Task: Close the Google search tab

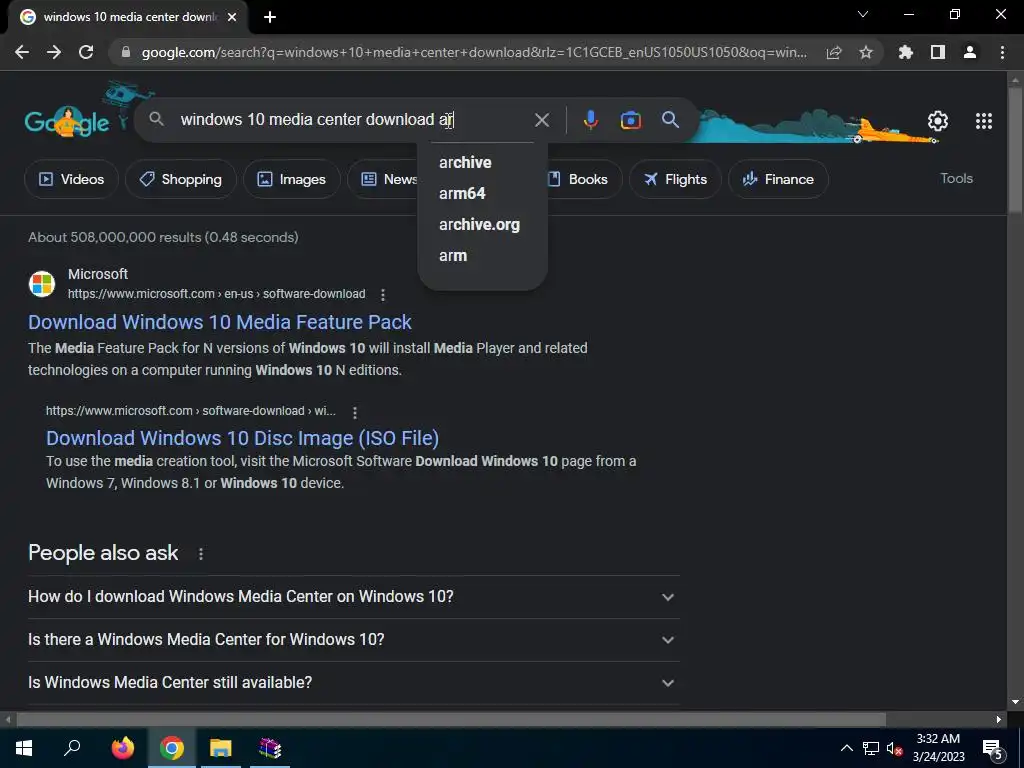Action: coord(232,17)
